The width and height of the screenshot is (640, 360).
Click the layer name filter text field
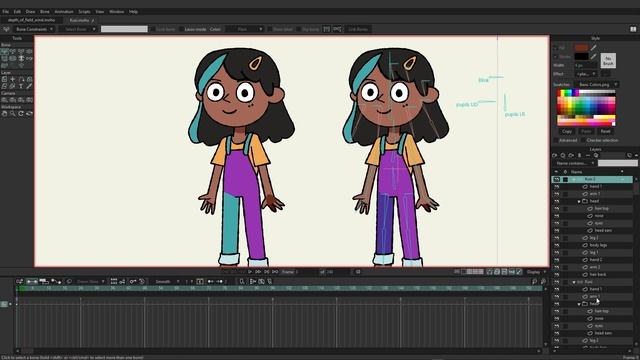tap(618, 163)
